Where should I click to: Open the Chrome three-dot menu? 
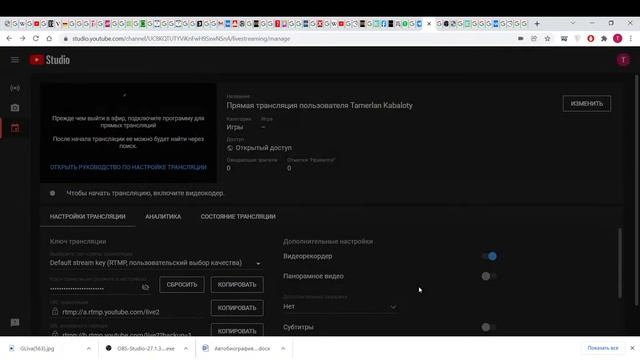[x=631, y=38]
